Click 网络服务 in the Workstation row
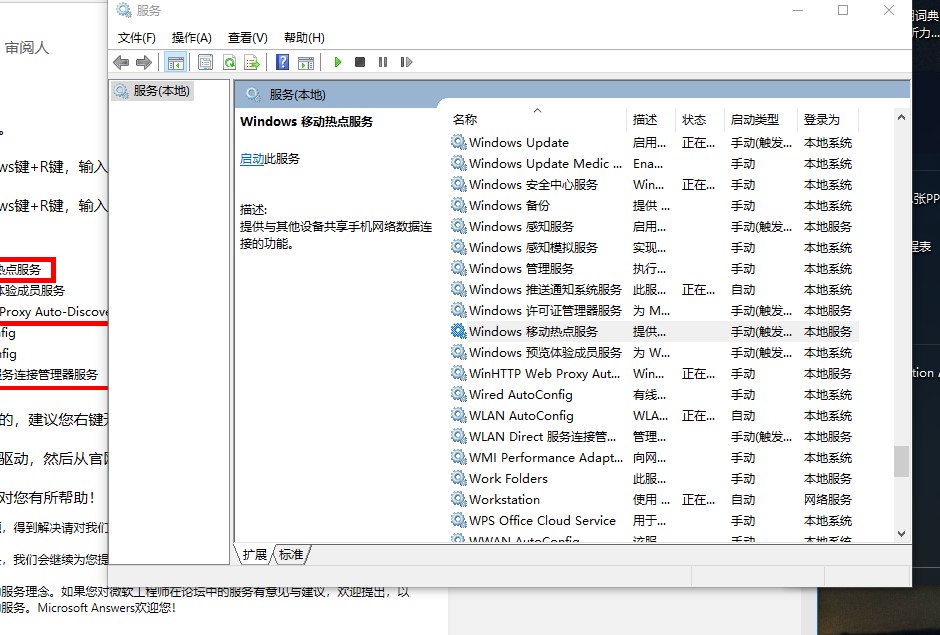The image size is (940, 635). click(x=828, y=499)
